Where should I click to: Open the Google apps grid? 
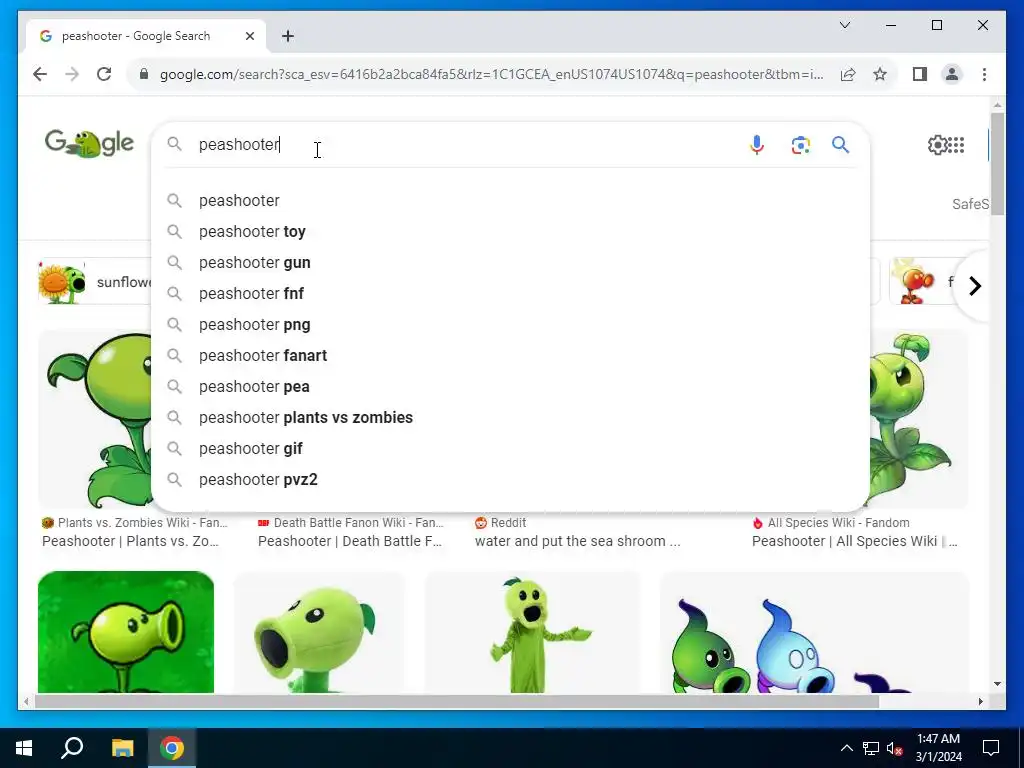[956, 144]
